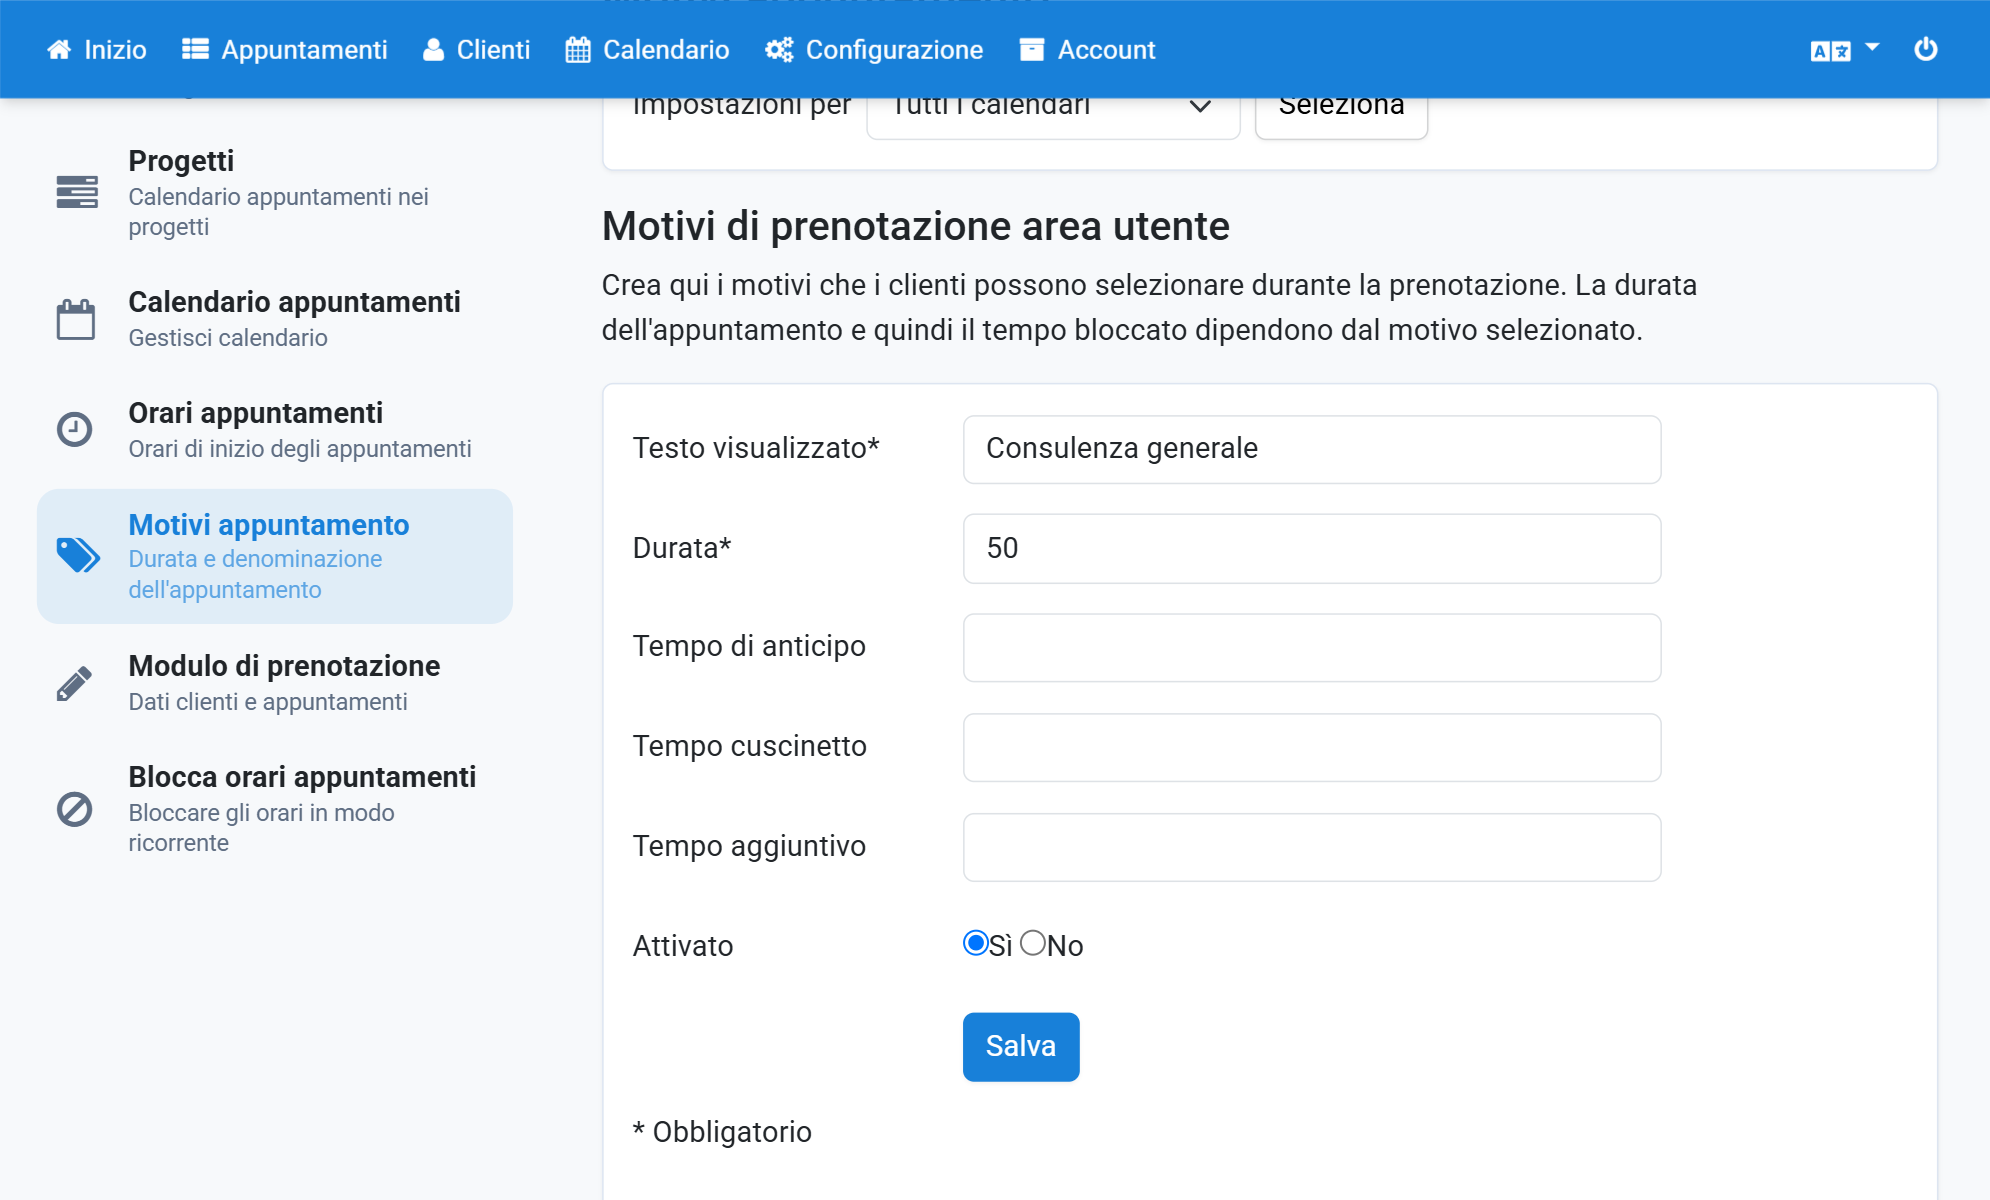
Task: Click the power logout icon
Action: click(1926, 49)
